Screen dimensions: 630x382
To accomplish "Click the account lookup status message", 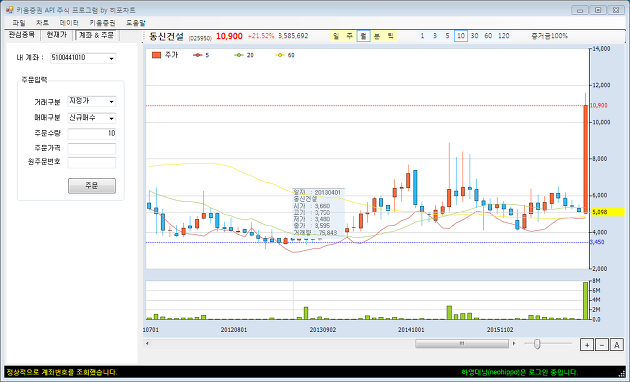I will 62,372.
